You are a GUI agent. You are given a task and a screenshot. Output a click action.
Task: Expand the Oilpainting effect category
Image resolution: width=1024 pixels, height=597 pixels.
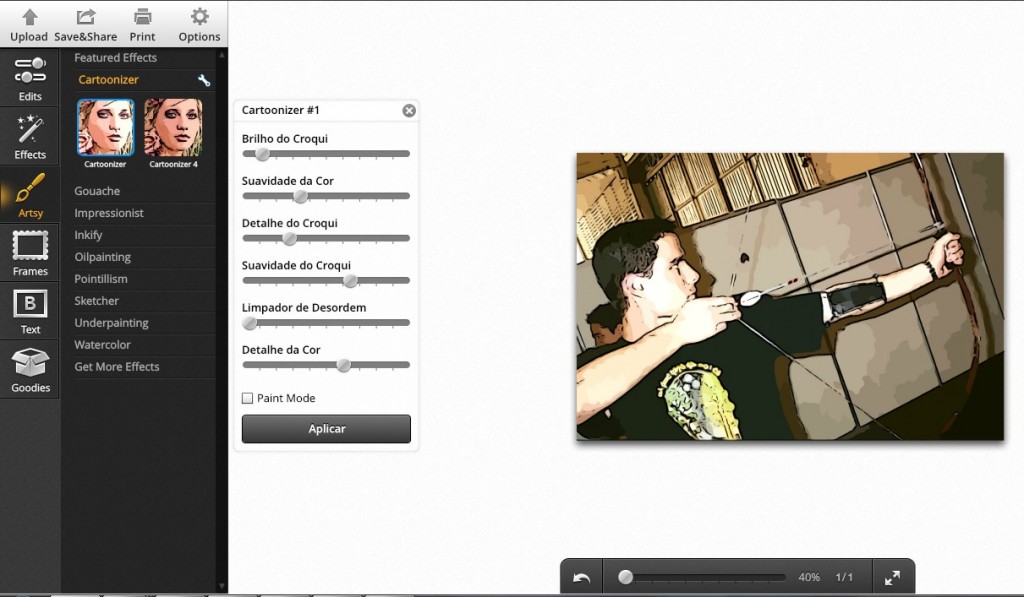(x=102, y=257)
